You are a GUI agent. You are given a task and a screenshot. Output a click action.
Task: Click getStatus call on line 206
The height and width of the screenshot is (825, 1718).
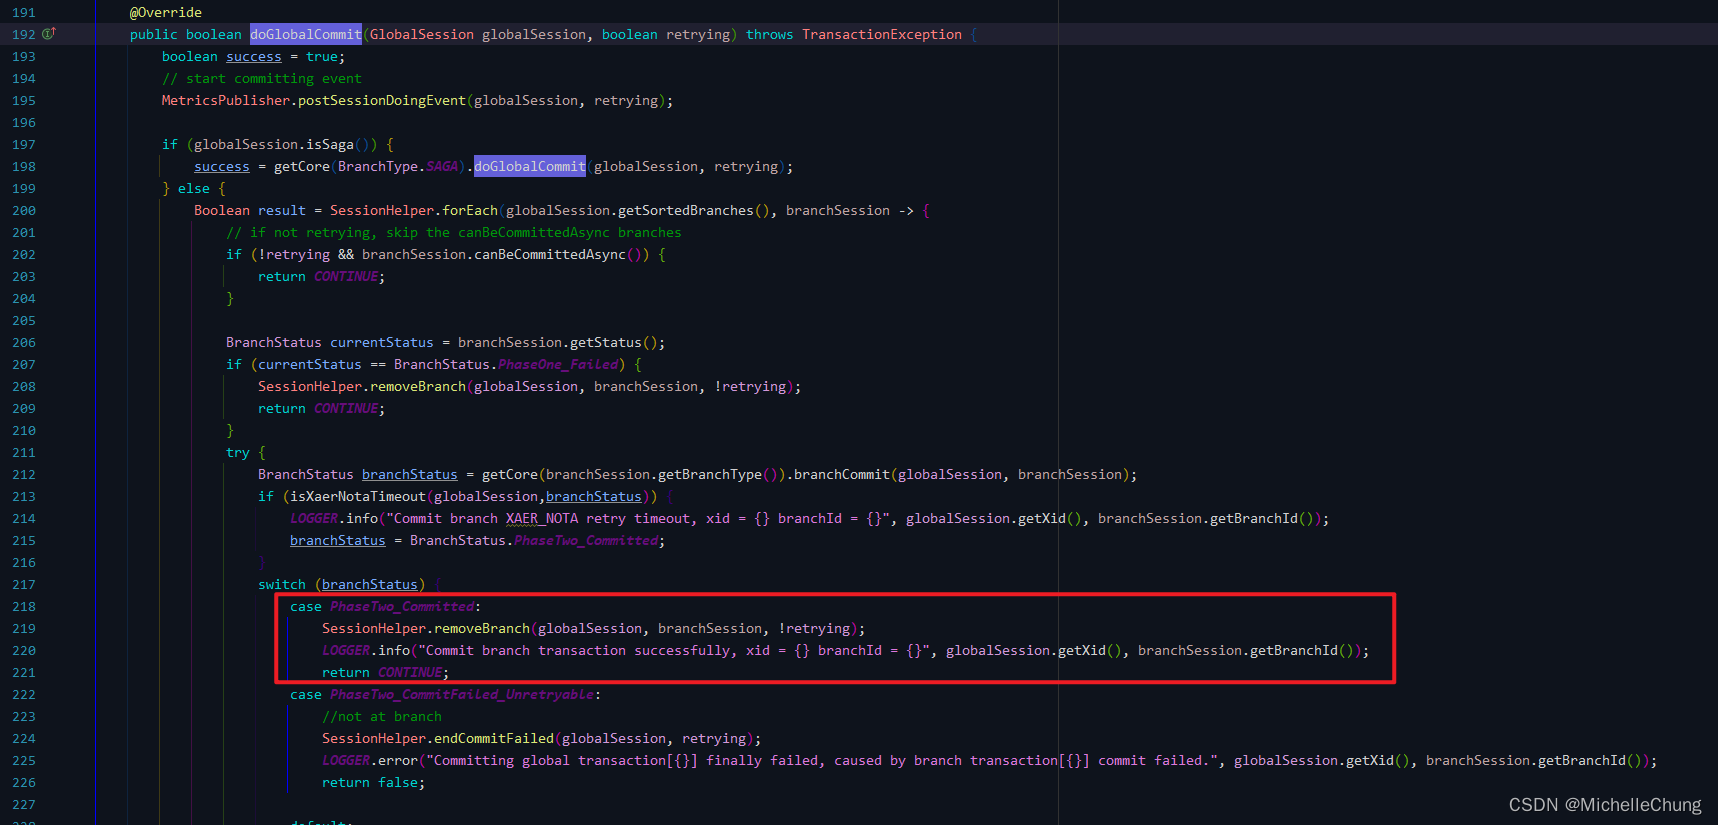click(606, 342)
